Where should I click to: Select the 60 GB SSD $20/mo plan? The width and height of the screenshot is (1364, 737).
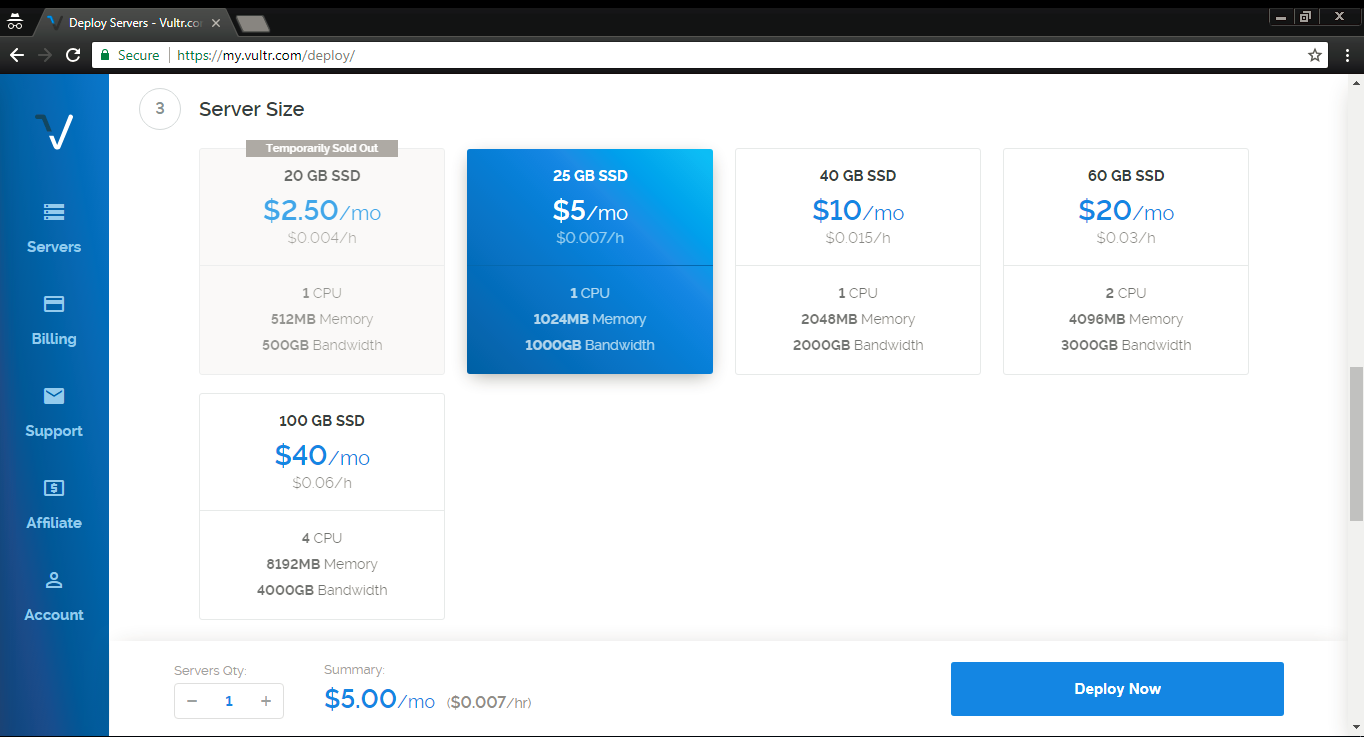tap(1125, 261)
